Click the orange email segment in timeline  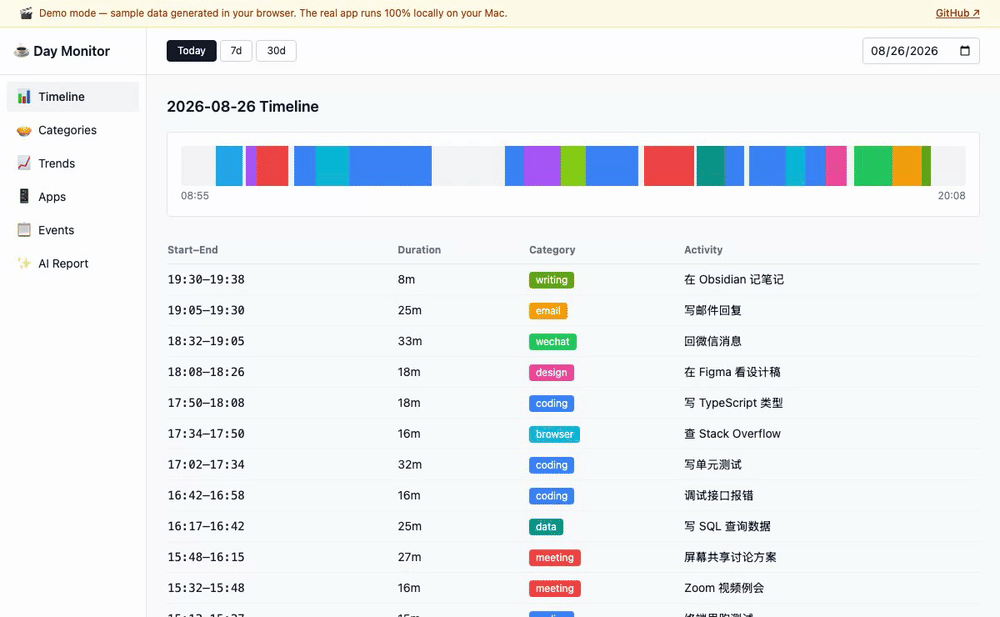[907, 166]
